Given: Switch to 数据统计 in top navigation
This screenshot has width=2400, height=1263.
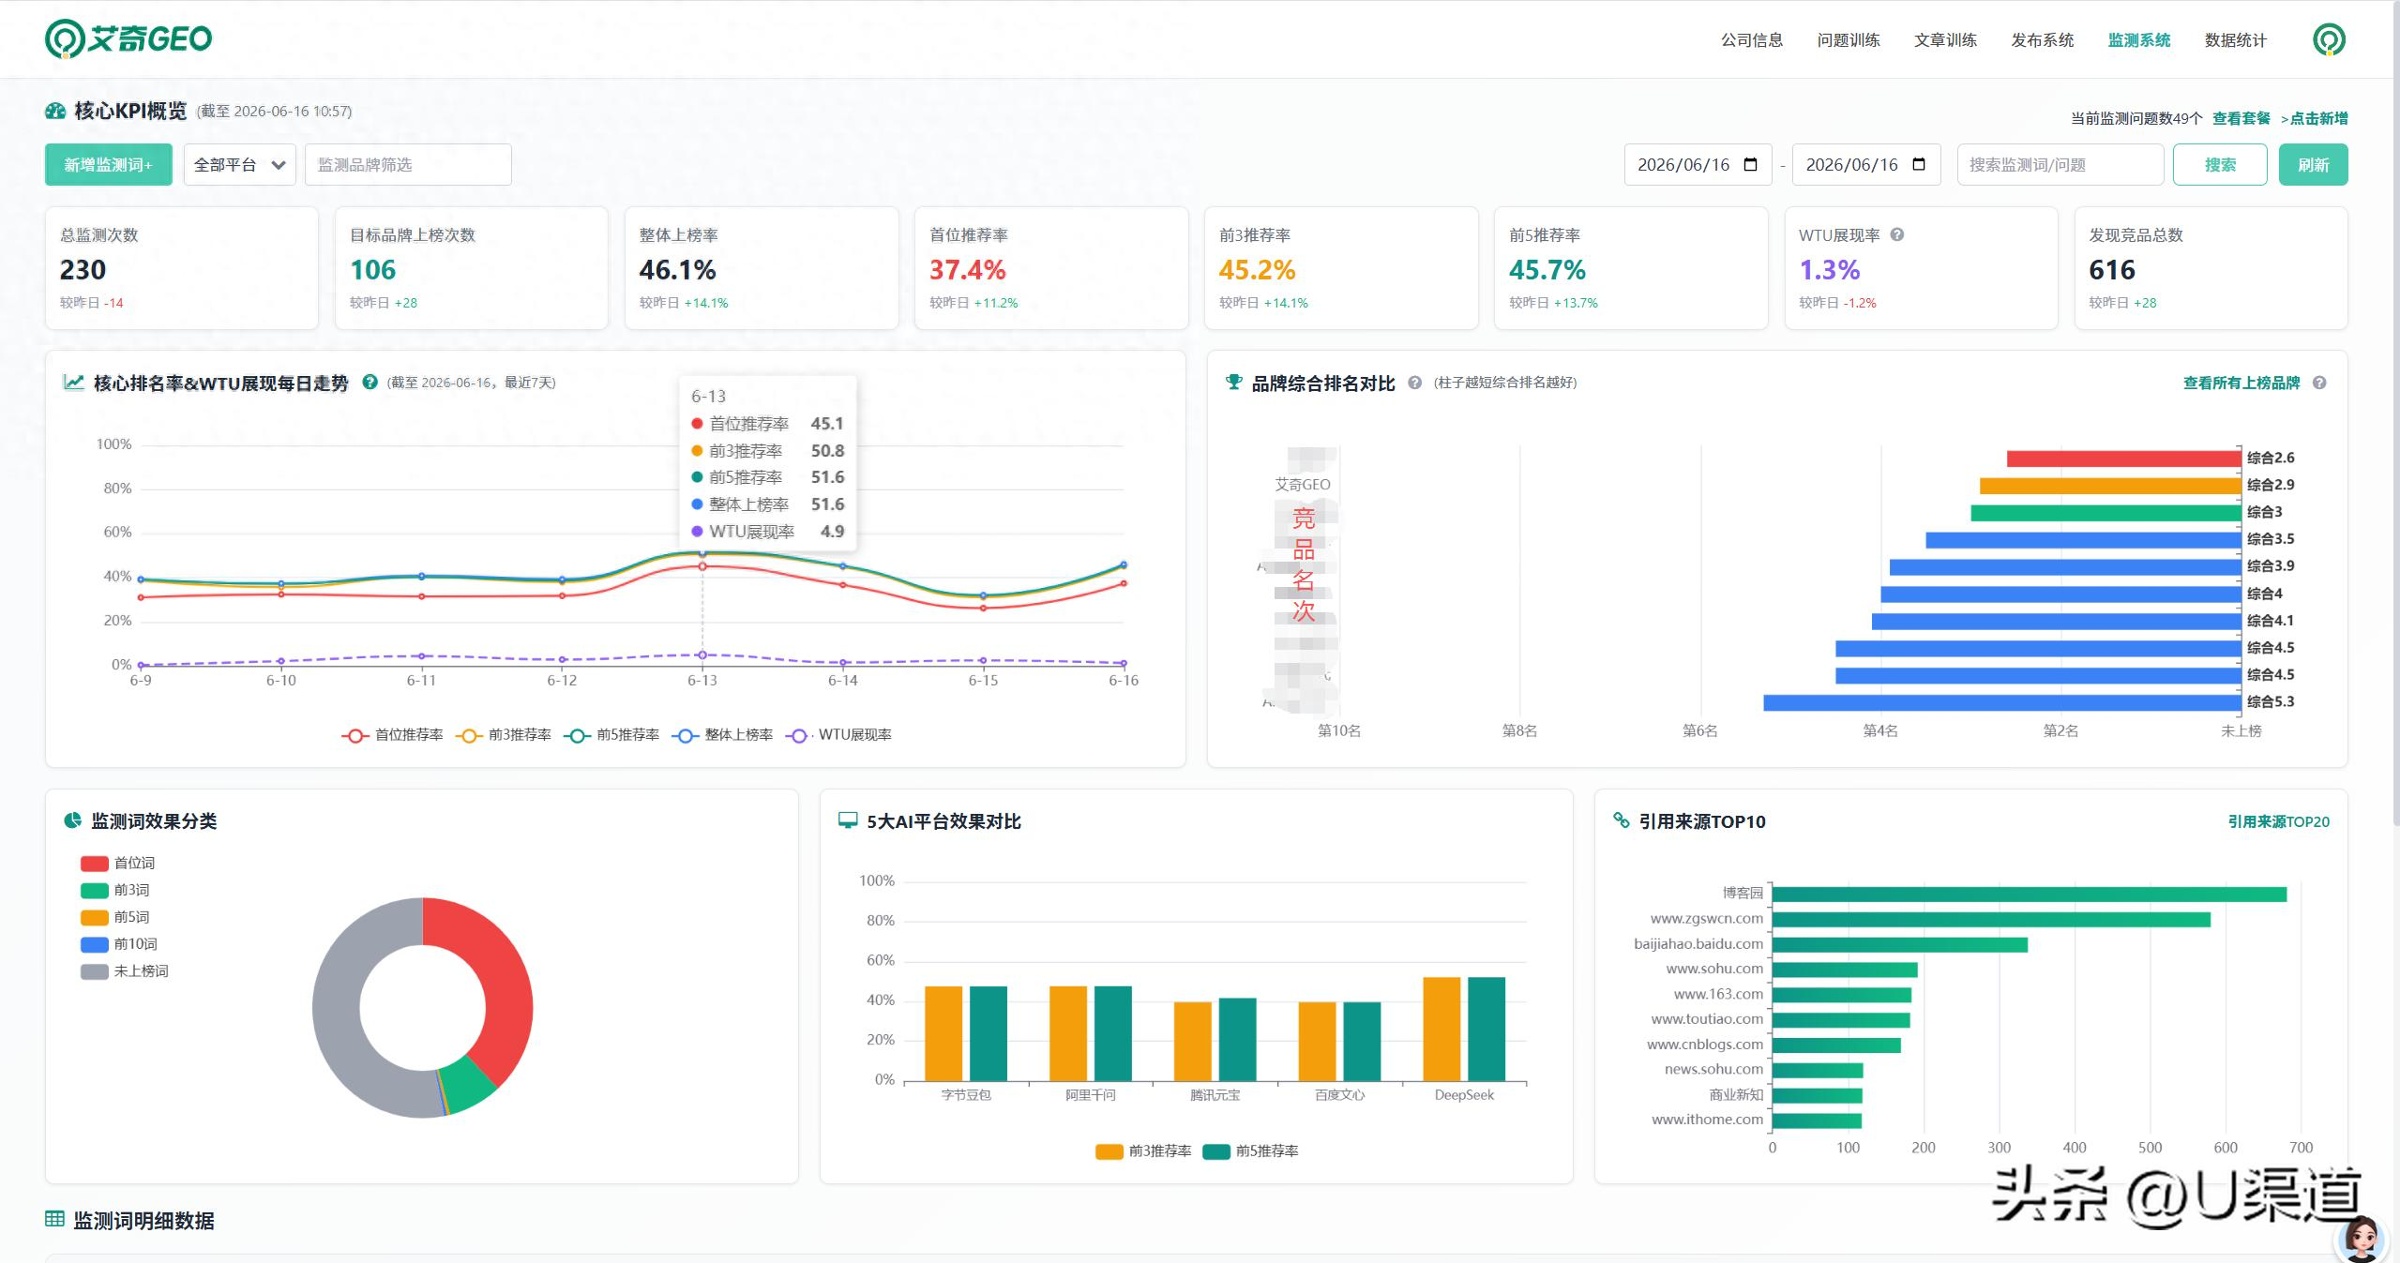Looking at the screenshot, I should tap(2235, 40).
